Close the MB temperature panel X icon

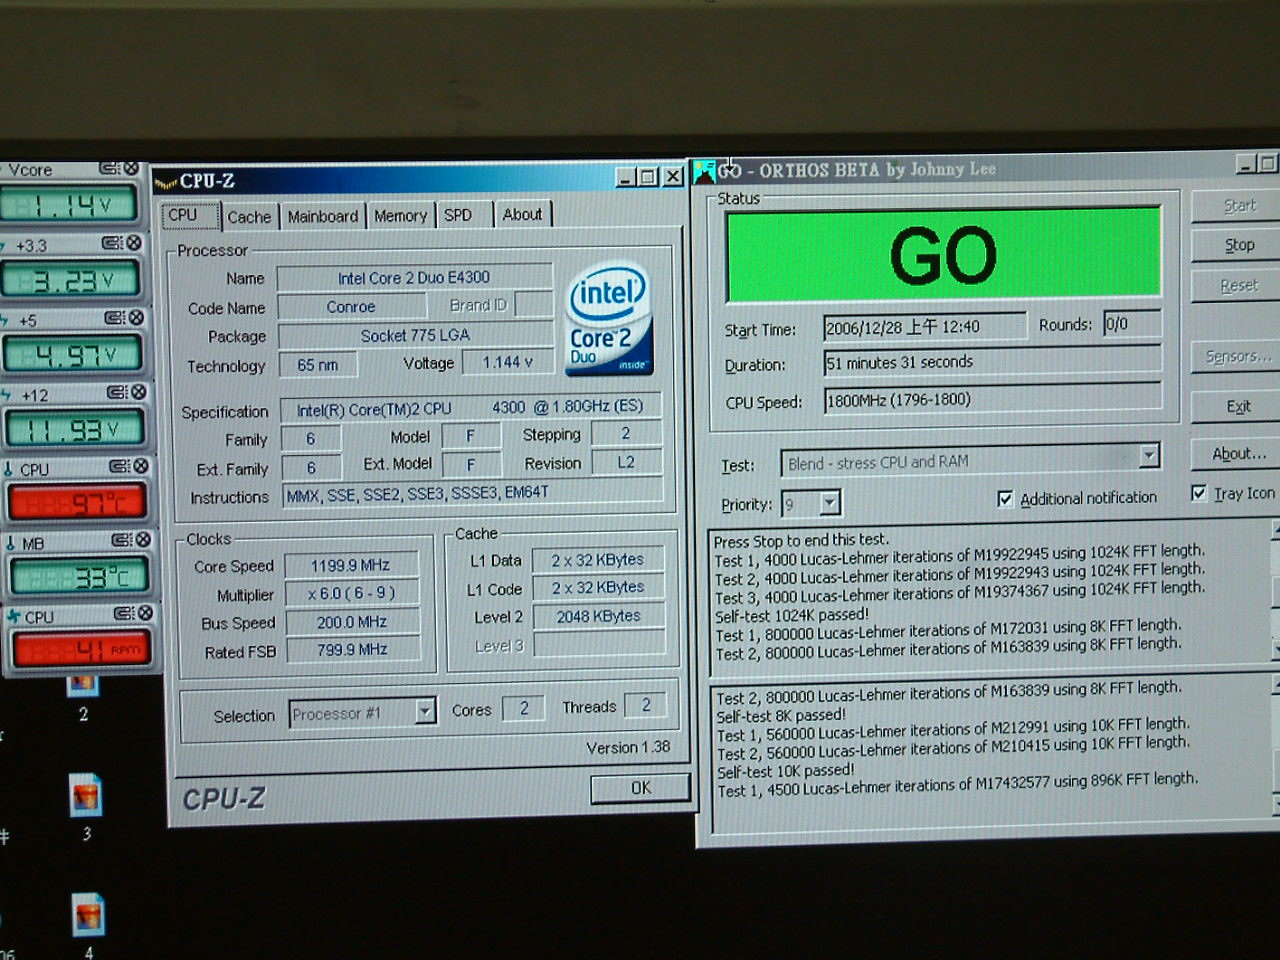(x=143, y=540)
